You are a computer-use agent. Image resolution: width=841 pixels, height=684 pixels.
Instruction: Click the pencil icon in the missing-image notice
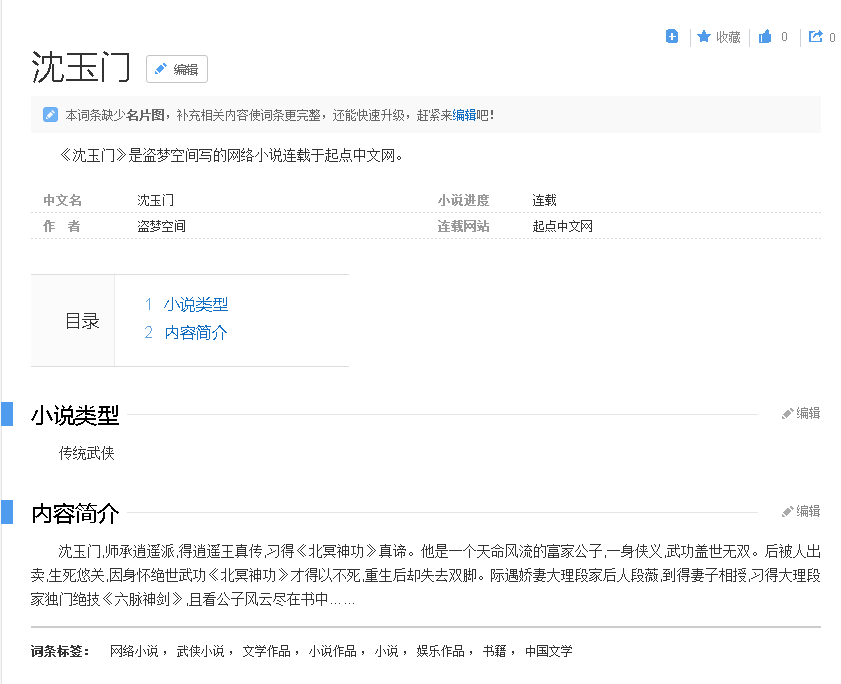50,115
